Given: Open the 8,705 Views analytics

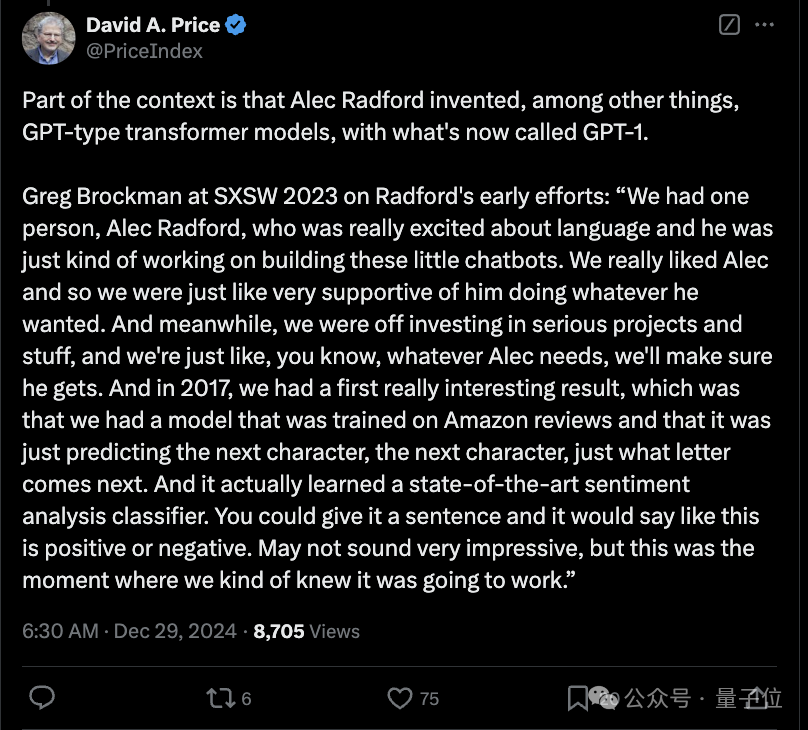Looking at the screenshot, I should [307, 631].
